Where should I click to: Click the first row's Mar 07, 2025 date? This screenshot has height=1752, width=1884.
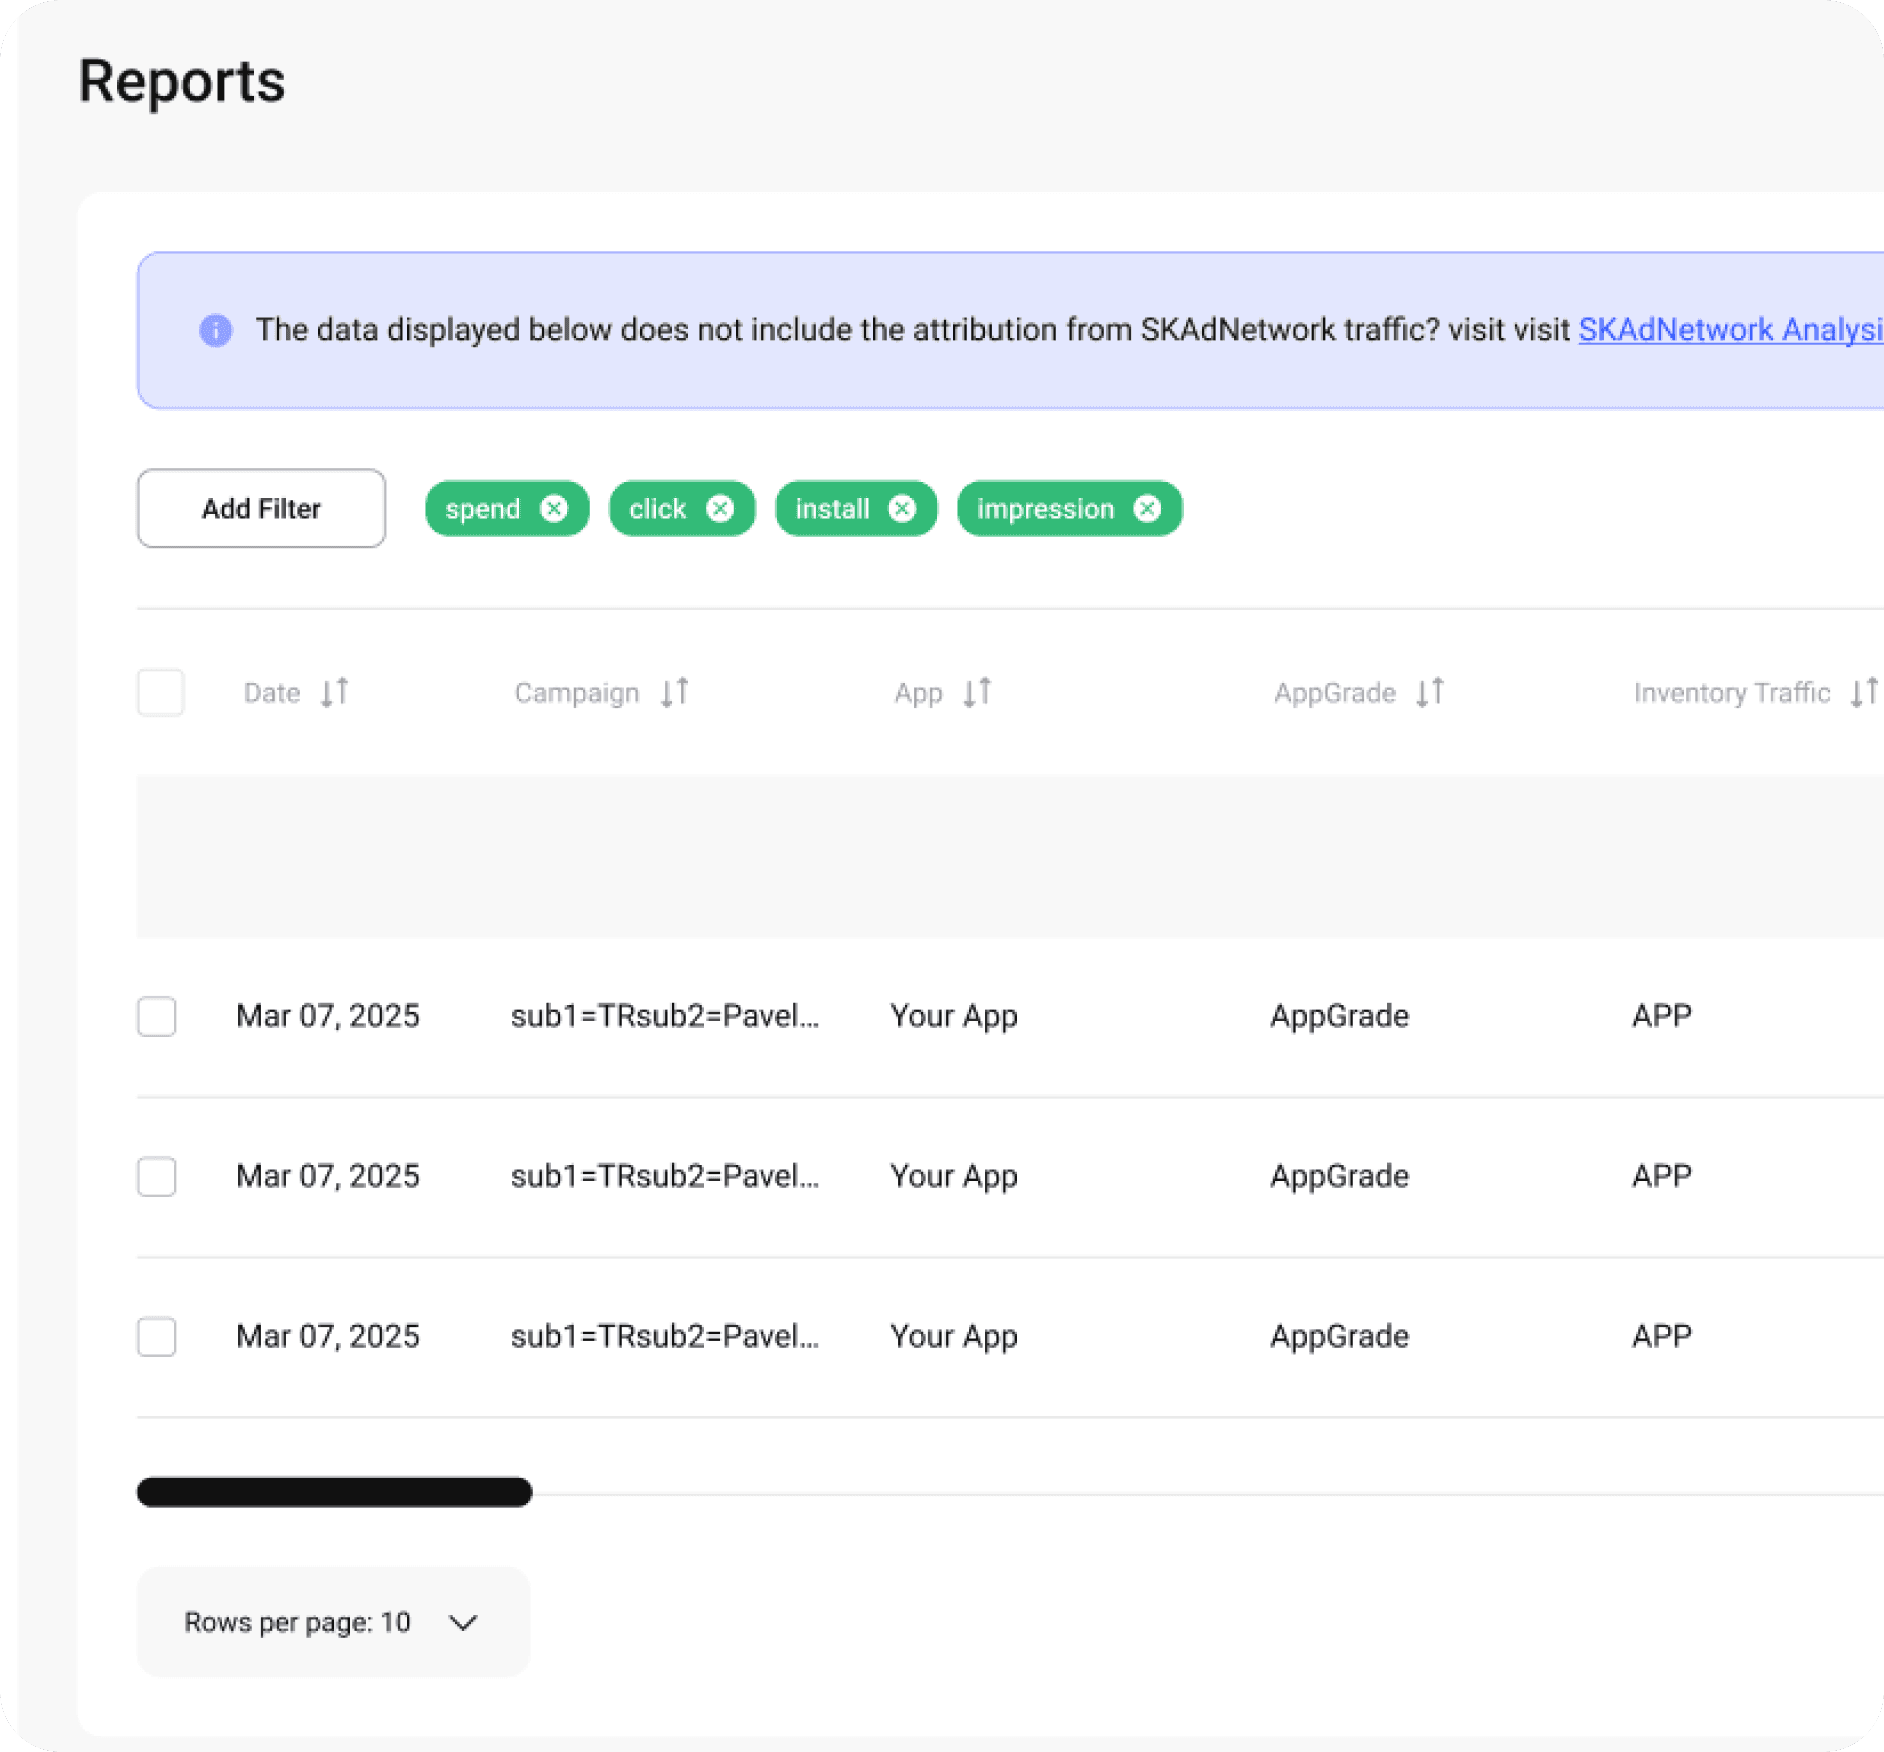pos(328,1016)
